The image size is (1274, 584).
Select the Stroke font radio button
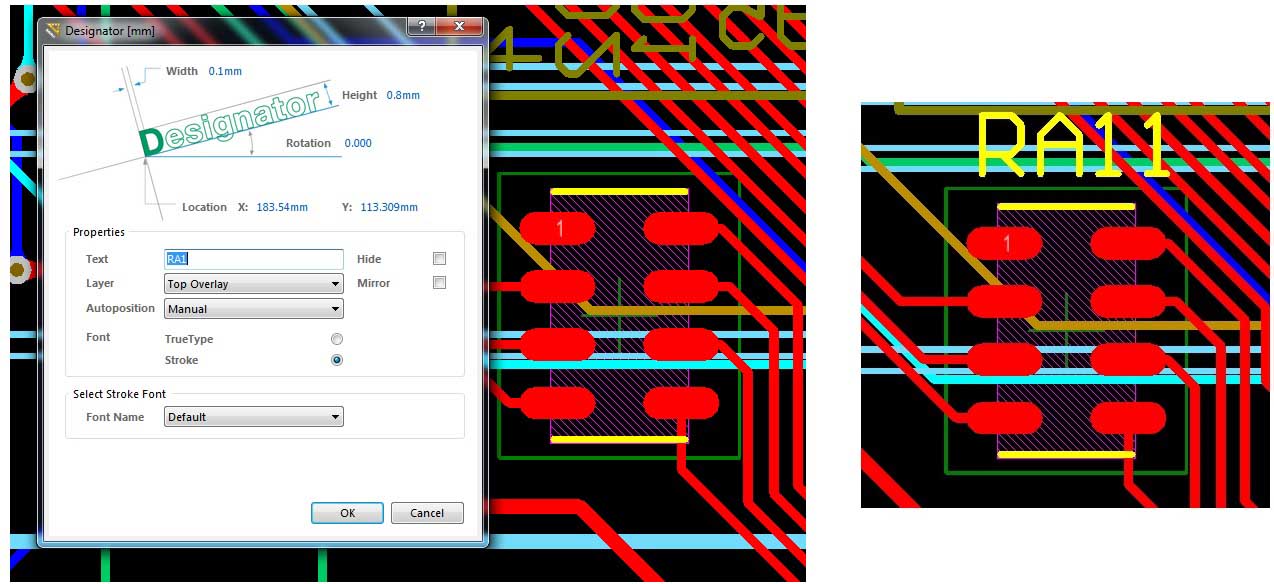point(337,360)
